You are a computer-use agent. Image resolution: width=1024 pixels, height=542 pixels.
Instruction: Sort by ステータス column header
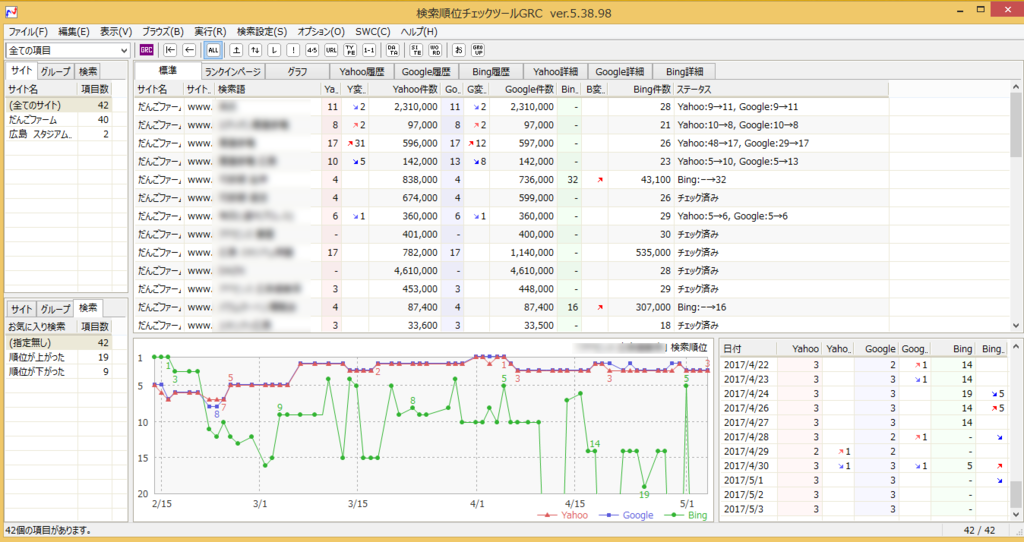click(x=780, y=89)
